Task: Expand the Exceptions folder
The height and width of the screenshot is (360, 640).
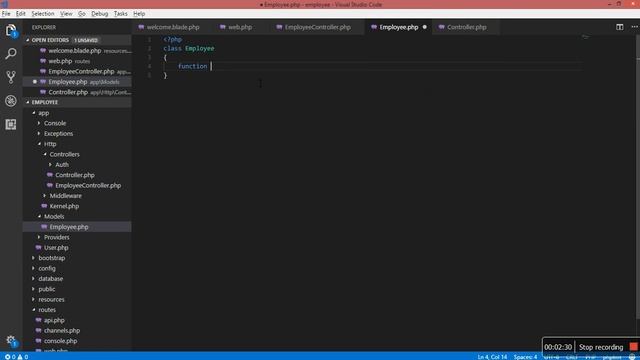Action: coord(39,133)
